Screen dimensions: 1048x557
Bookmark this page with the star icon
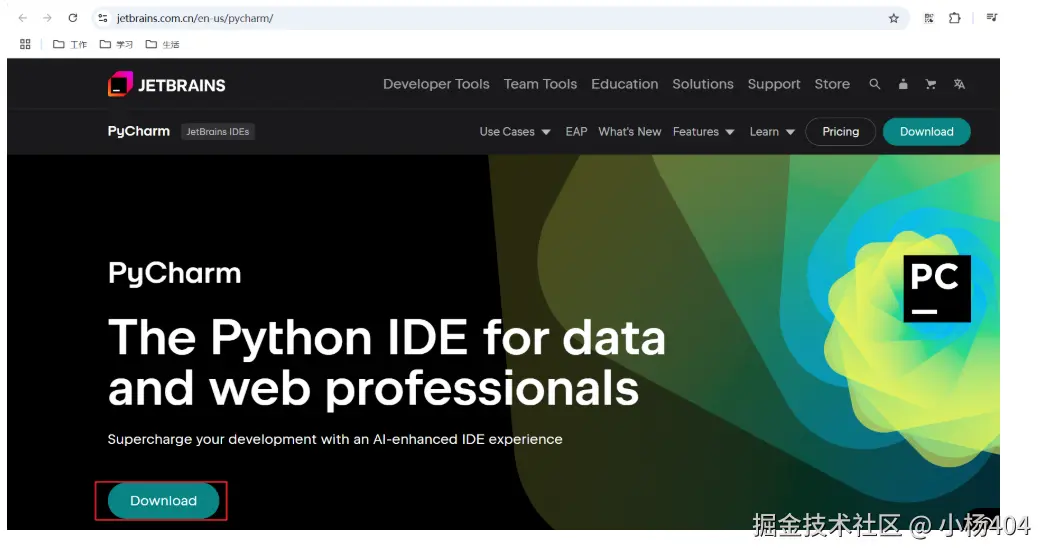(x=894, y=18)
